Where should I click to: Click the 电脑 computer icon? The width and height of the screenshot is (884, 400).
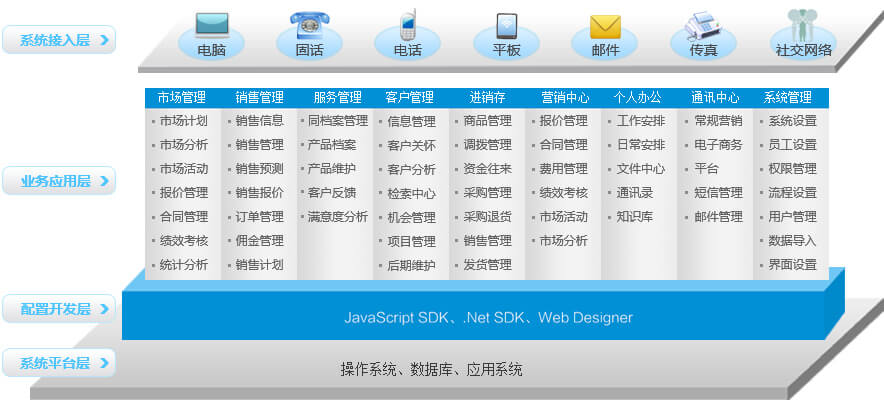click(211, 25)
